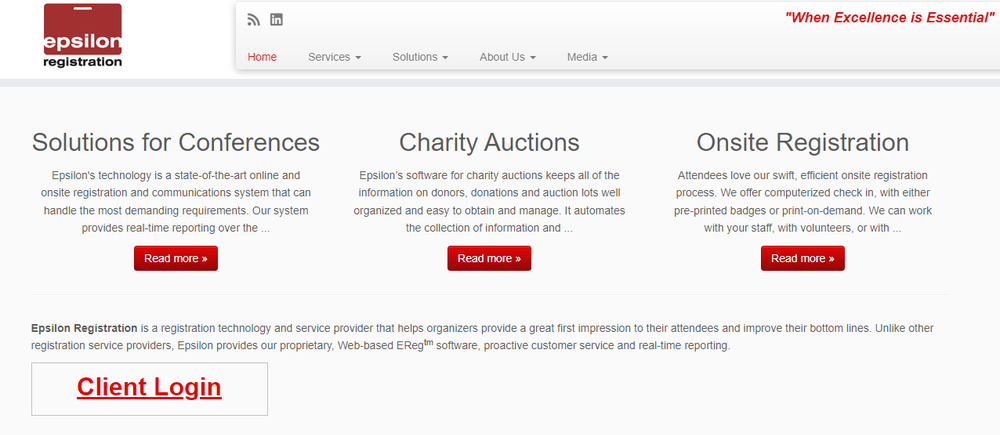Expand the Solutions dropdown menu
Screen dimensions: 1000x435
(x=420, y=57)
